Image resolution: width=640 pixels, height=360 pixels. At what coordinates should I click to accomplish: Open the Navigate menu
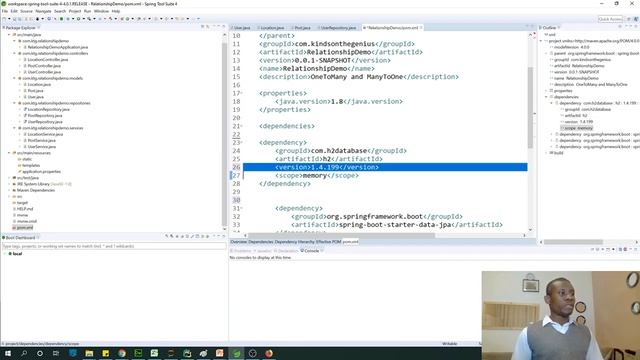tap(43, 11)
